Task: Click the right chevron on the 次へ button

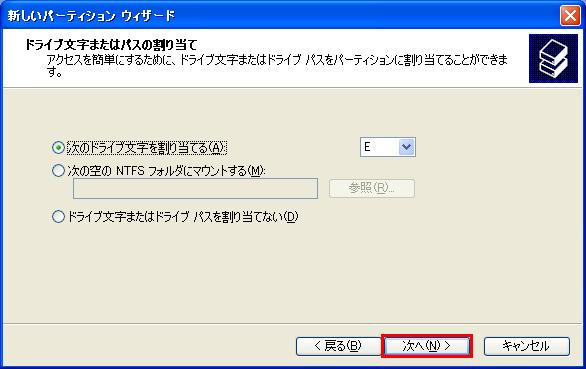Action: 447,346
